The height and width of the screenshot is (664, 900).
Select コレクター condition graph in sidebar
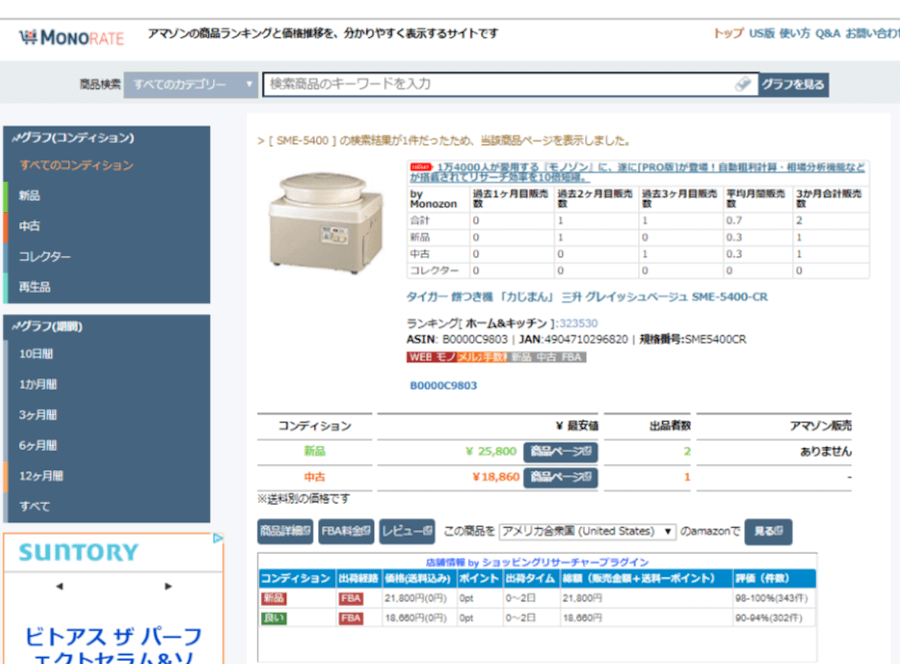tap(44, 257)
